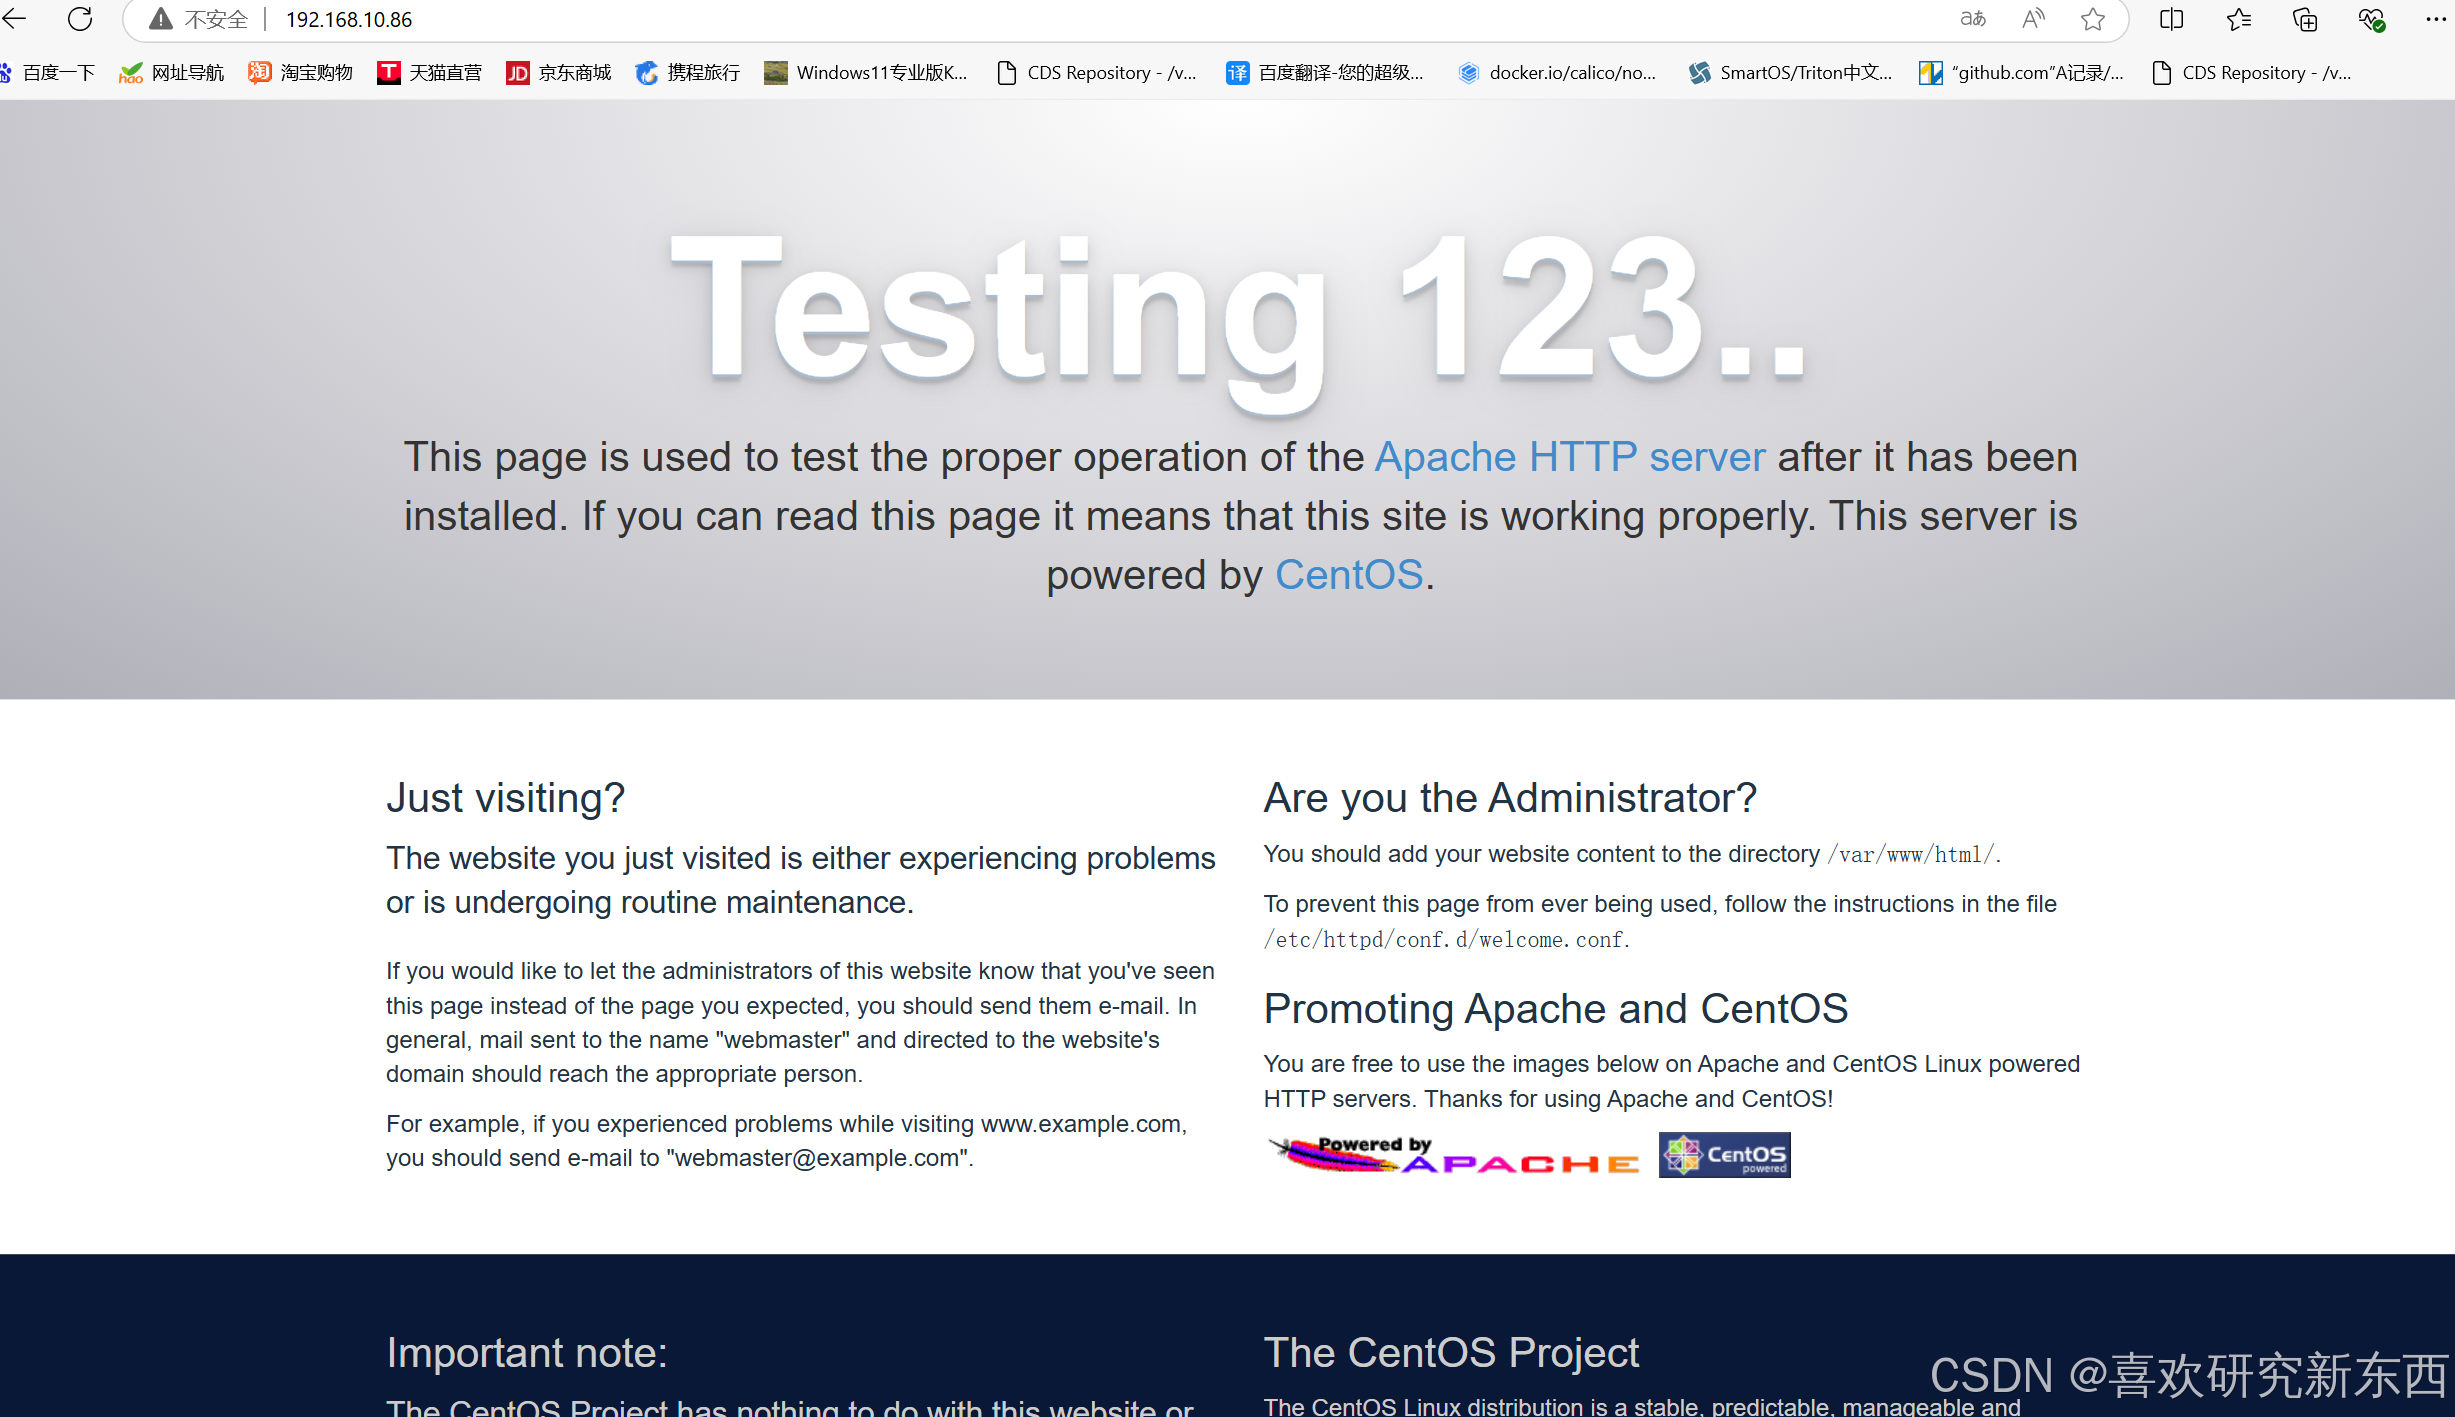
Task: Open the collections icon
Action: [2305, 19]
